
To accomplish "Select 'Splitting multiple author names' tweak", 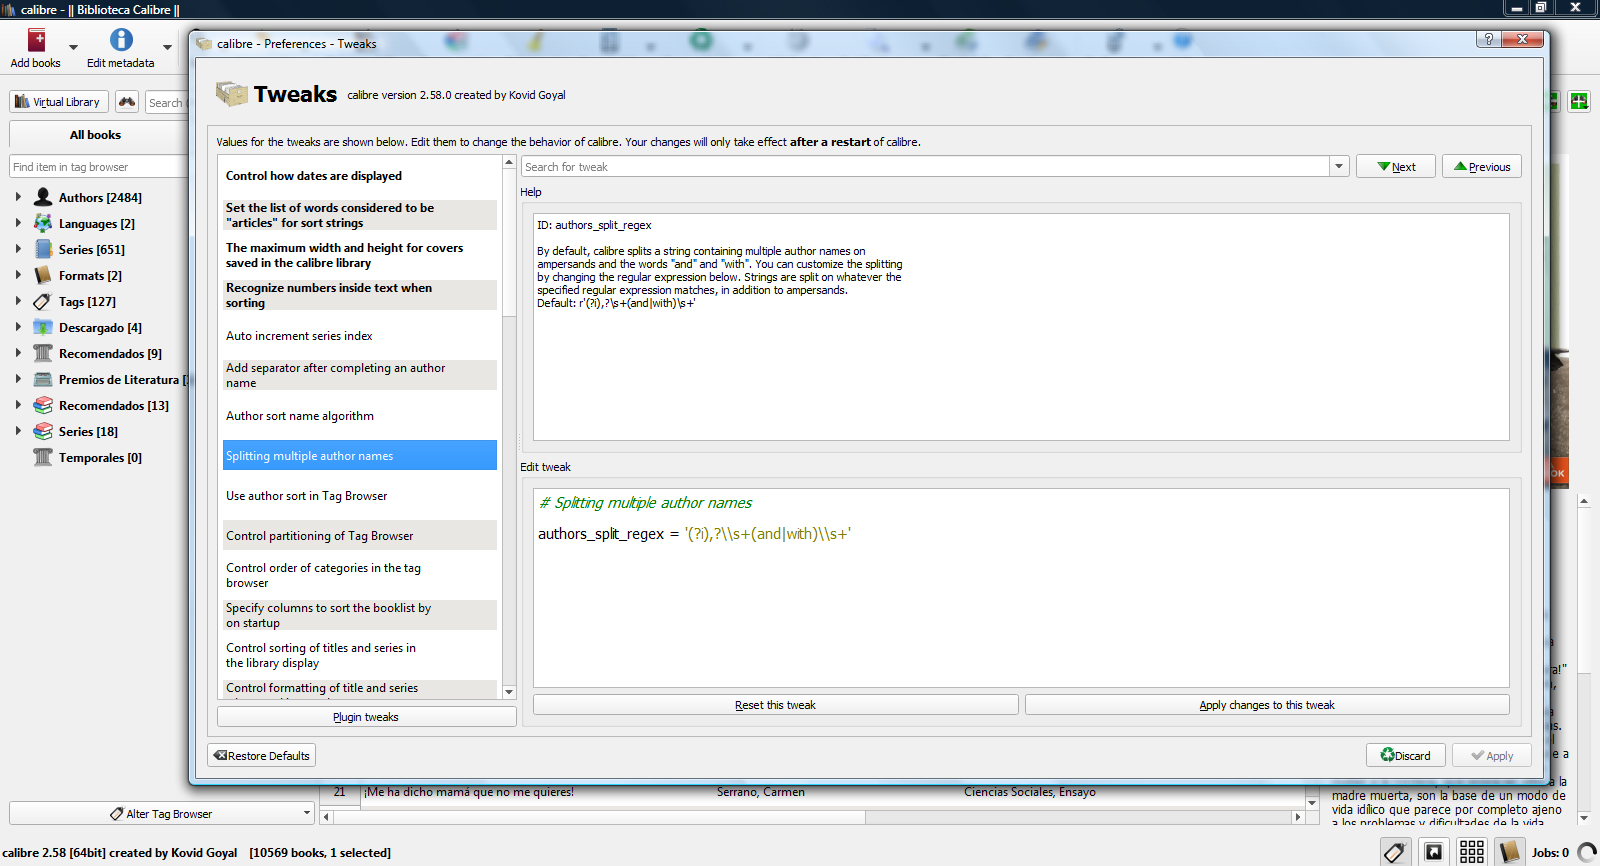I will pyautogui.click(x=360, y=455).
